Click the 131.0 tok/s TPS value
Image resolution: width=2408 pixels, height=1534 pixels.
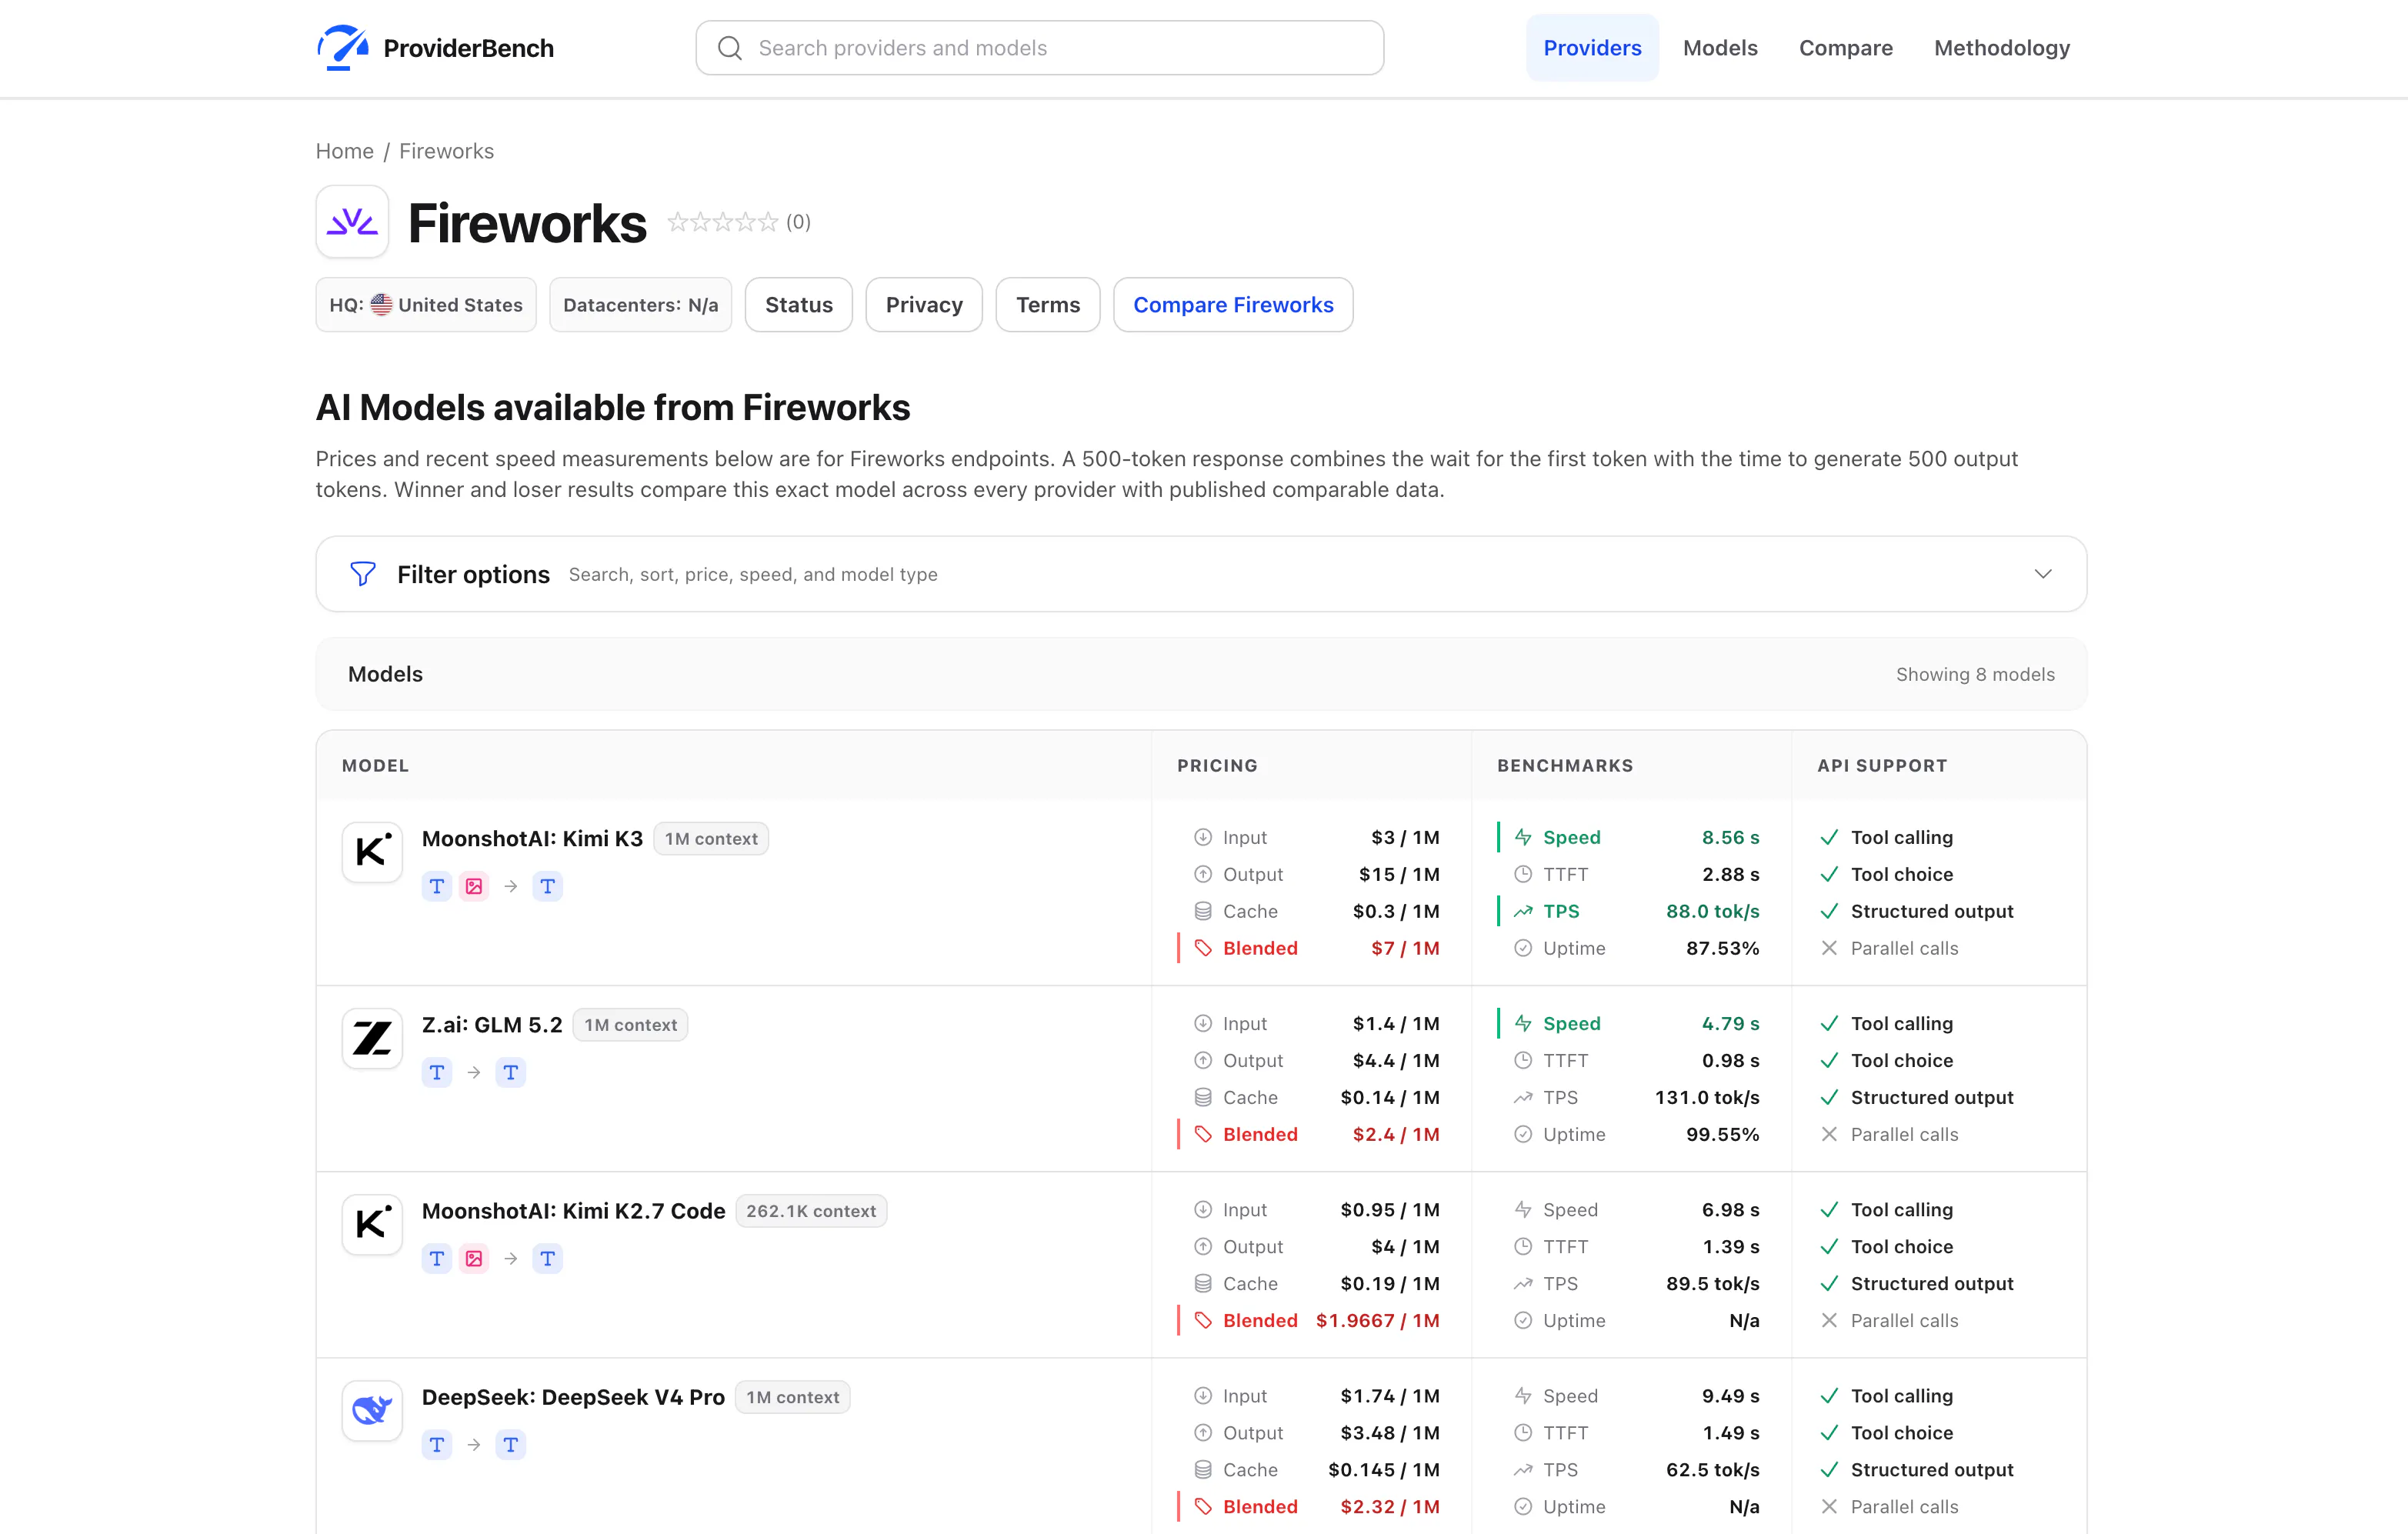pos(1707,1097)
